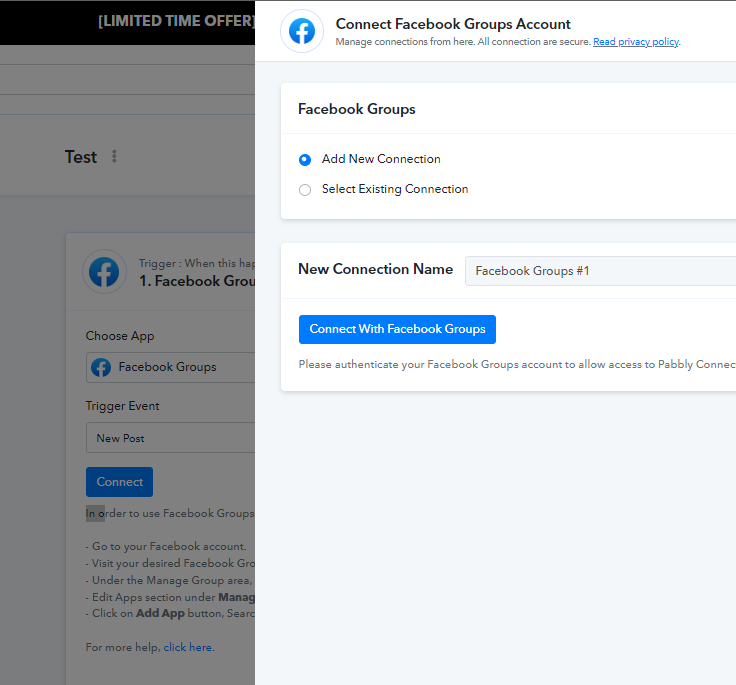Click the Facebook logo in the panel header

click(x=302, y=31)
